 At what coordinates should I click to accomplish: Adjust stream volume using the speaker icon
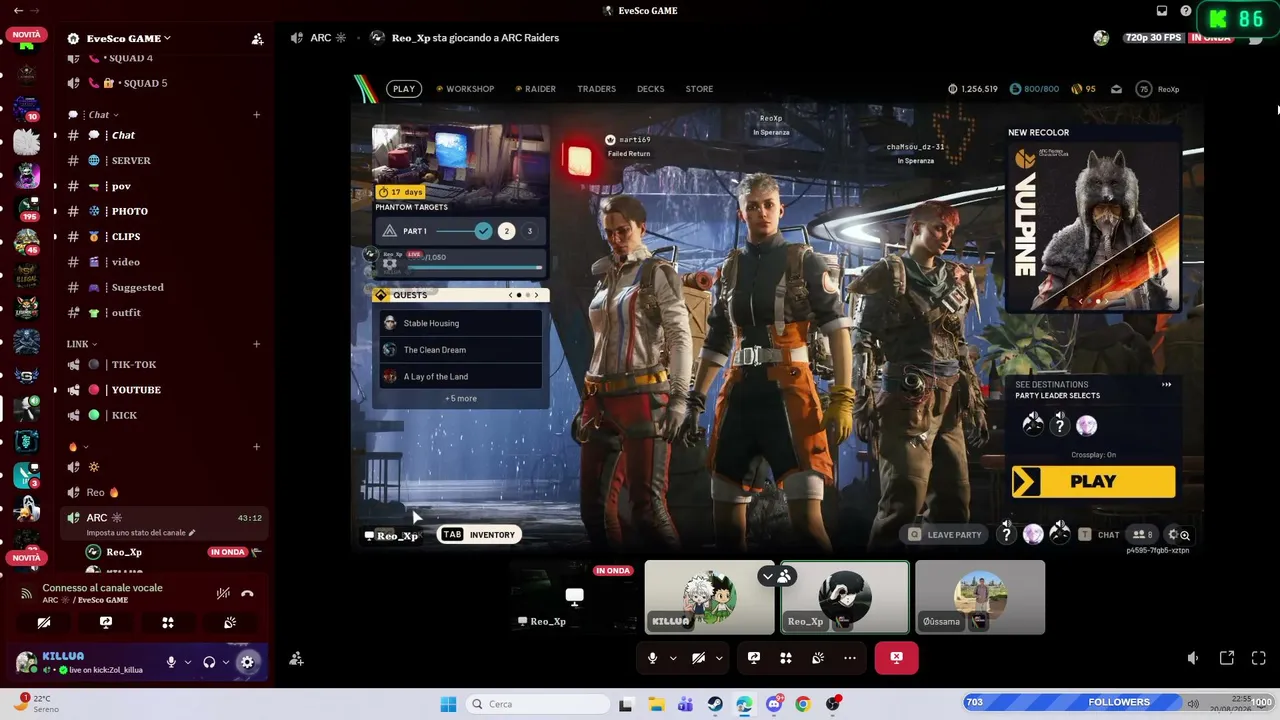(x=1193, y=658)
